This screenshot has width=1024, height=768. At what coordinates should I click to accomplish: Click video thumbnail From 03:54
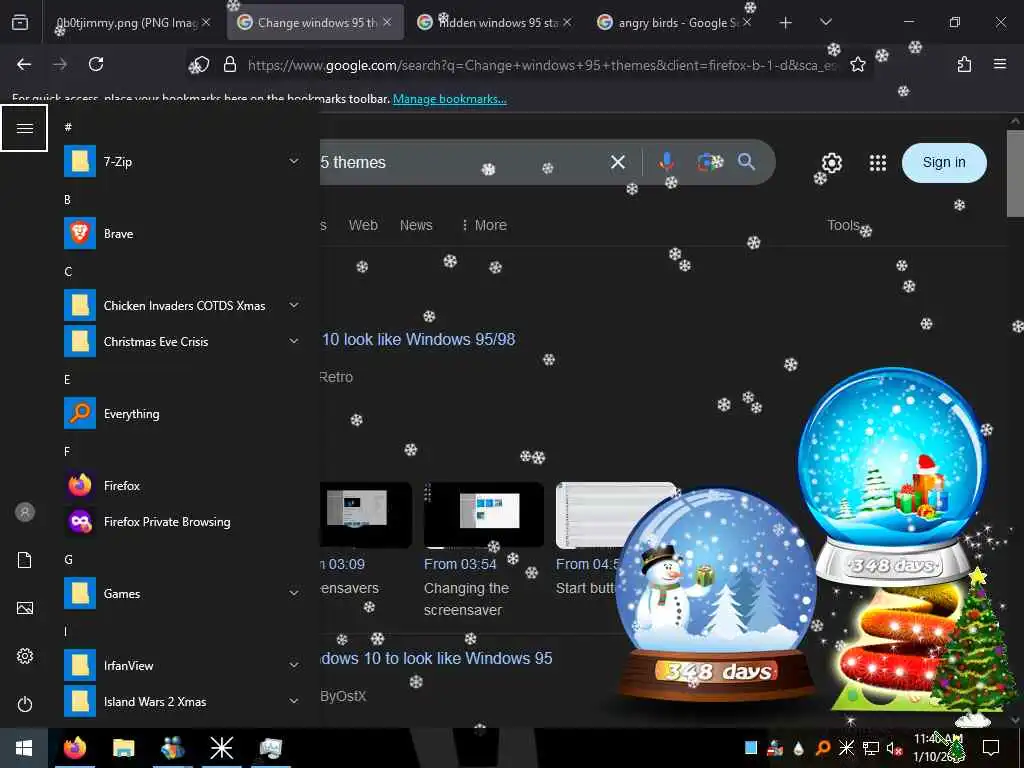[x=483, y=515]
